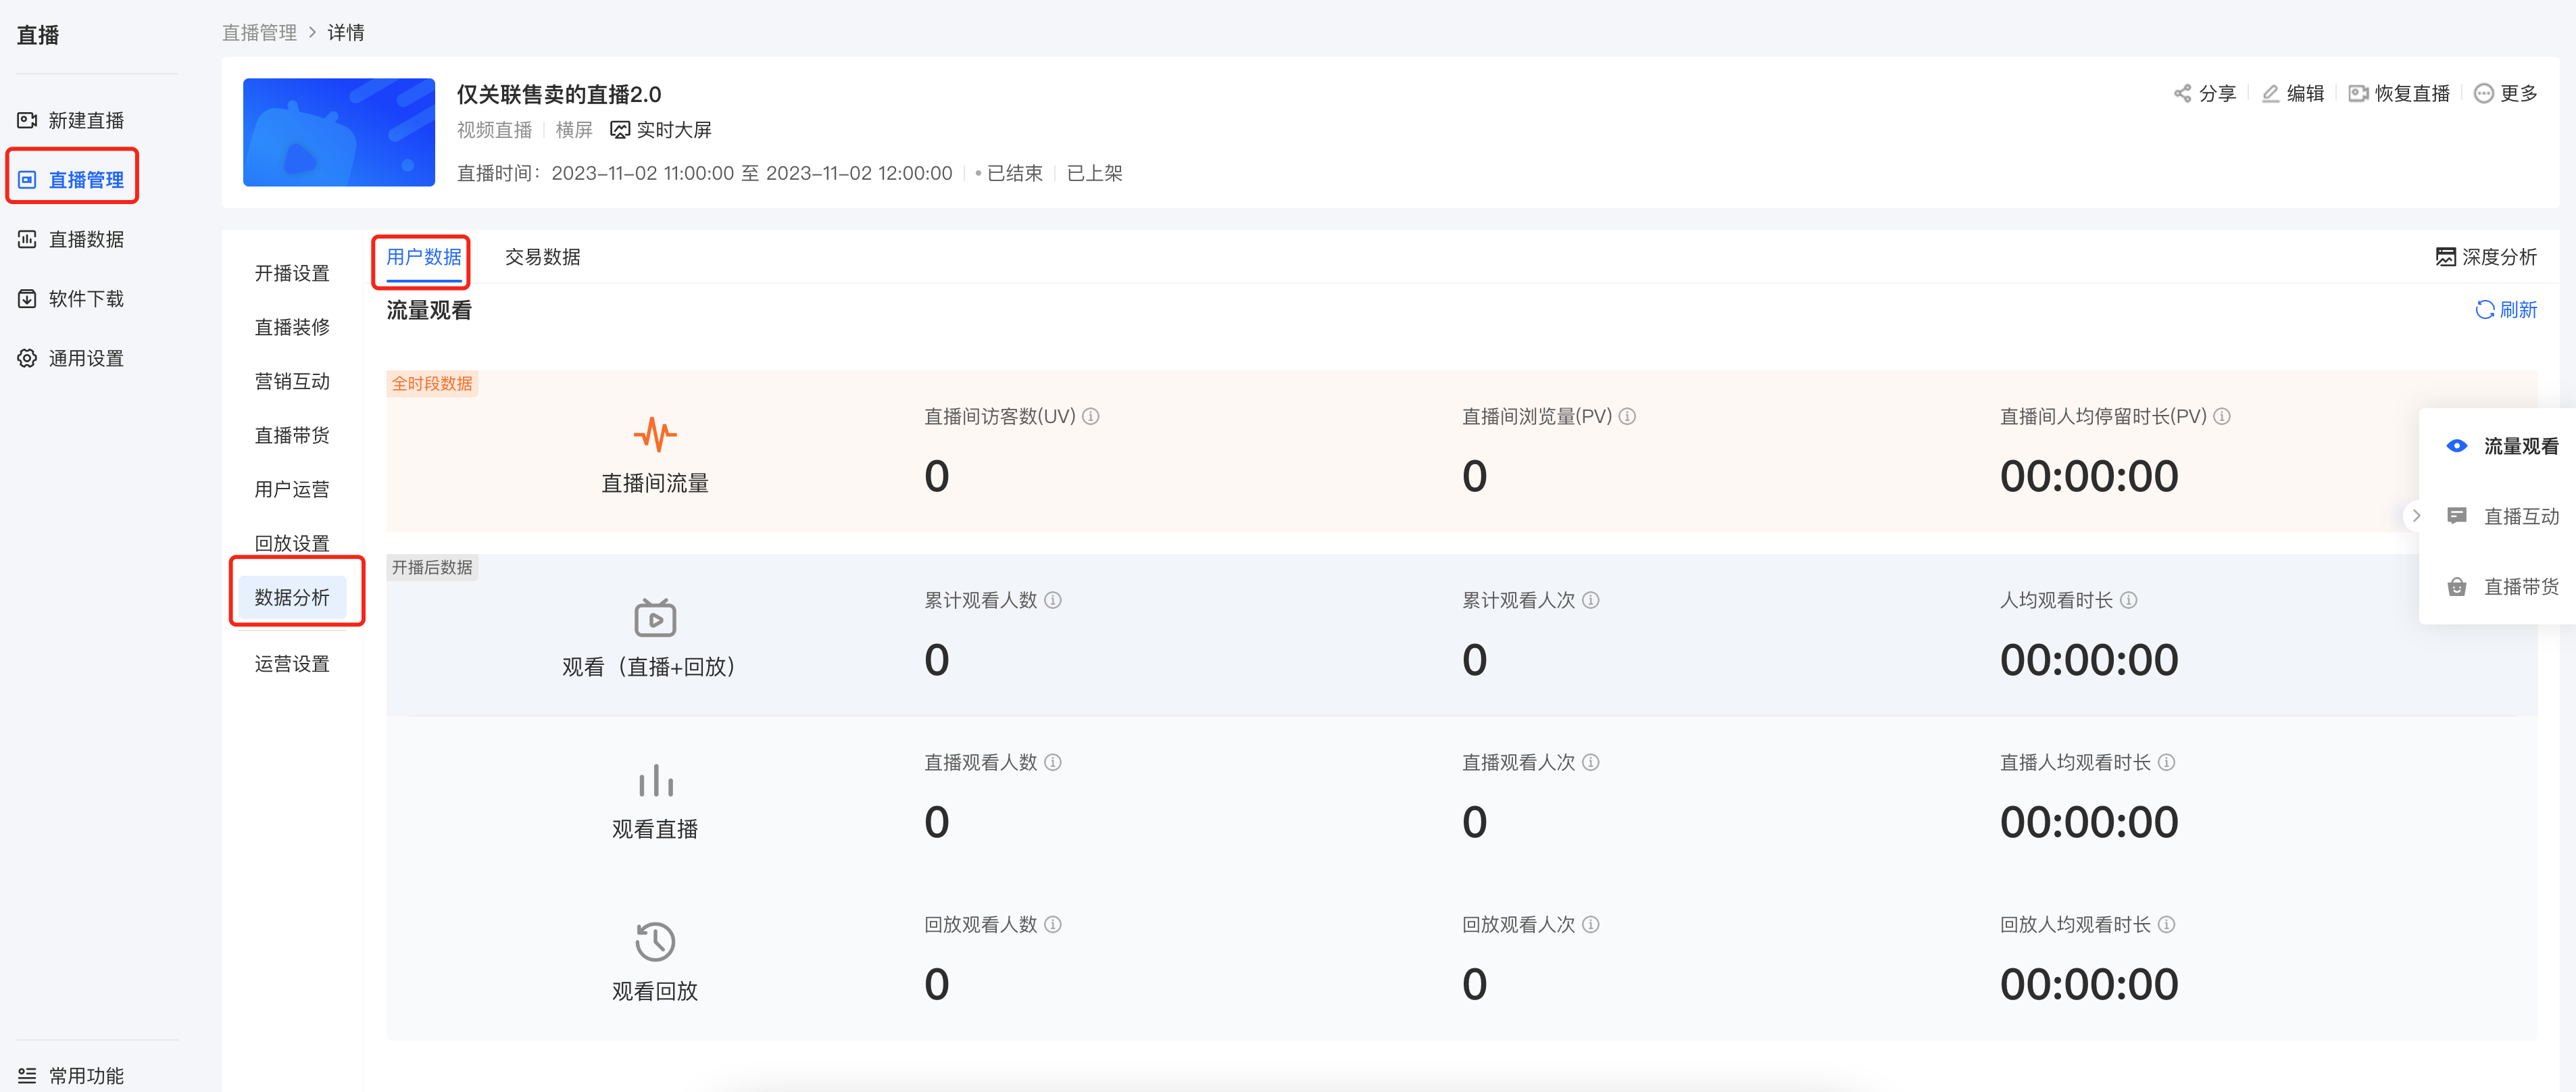The image size is (2576, 1092).
Task: Open the 更多 ellipsis icon
Action: [x=2484, y=93]
